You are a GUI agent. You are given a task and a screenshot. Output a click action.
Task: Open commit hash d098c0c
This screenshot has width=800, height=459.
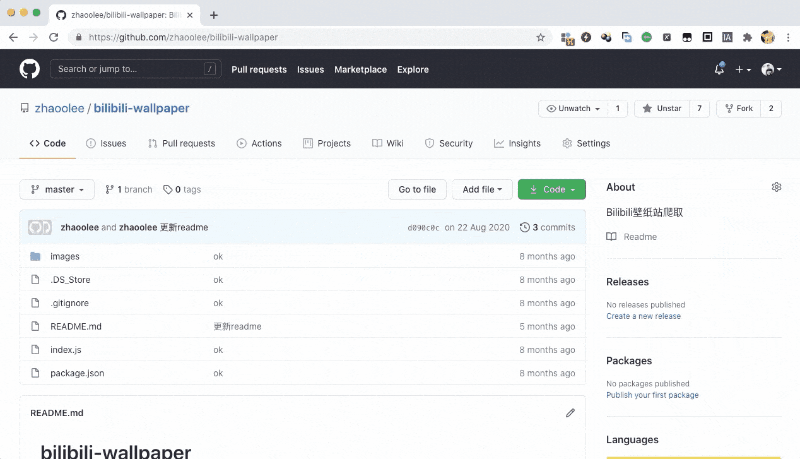tap(423, 227)
